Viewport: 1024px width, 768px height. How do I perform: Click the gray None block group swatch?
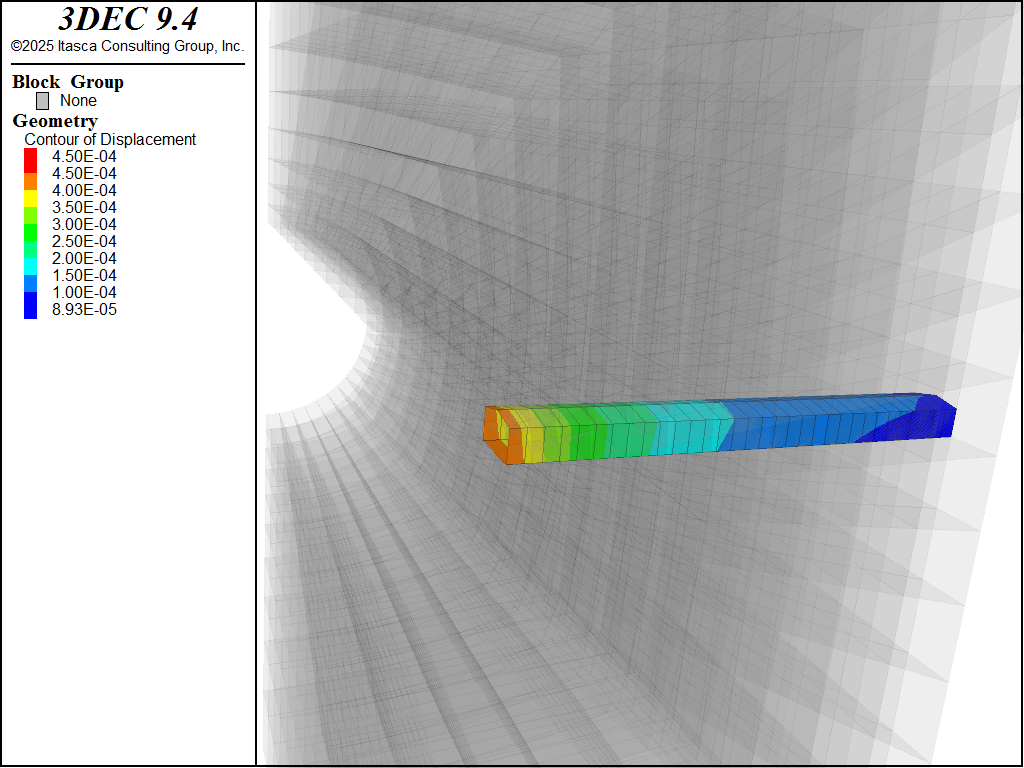[x=42, y=101]
